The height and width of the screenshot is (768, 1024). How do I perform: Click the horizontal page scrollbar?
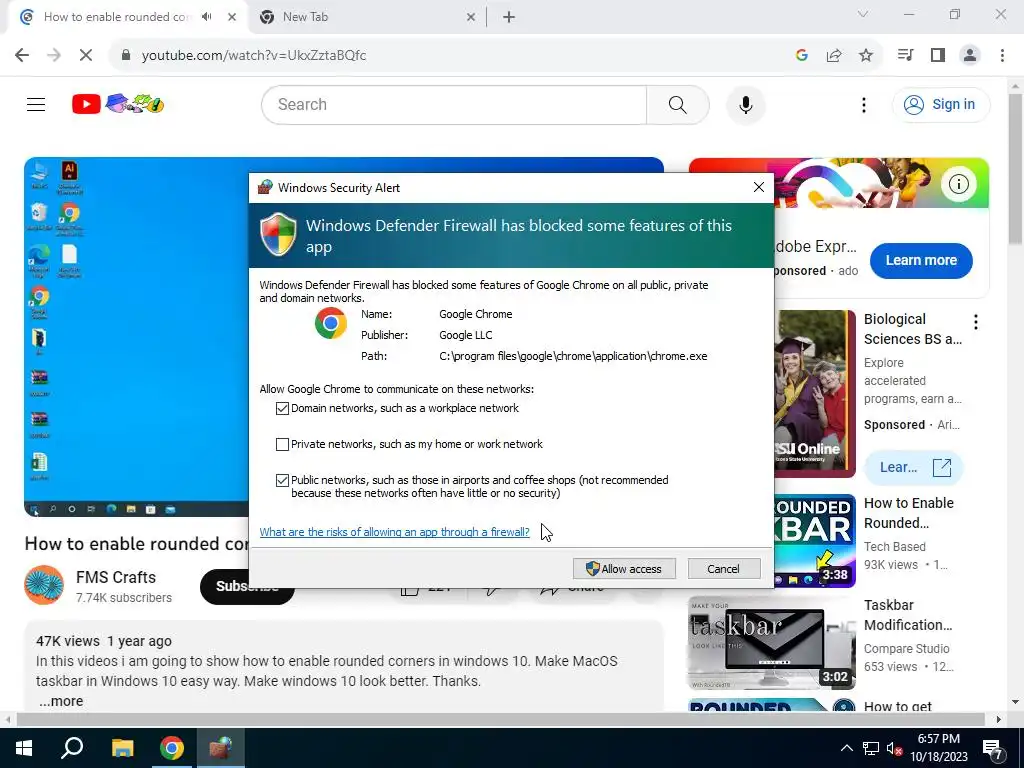point(500,720)
